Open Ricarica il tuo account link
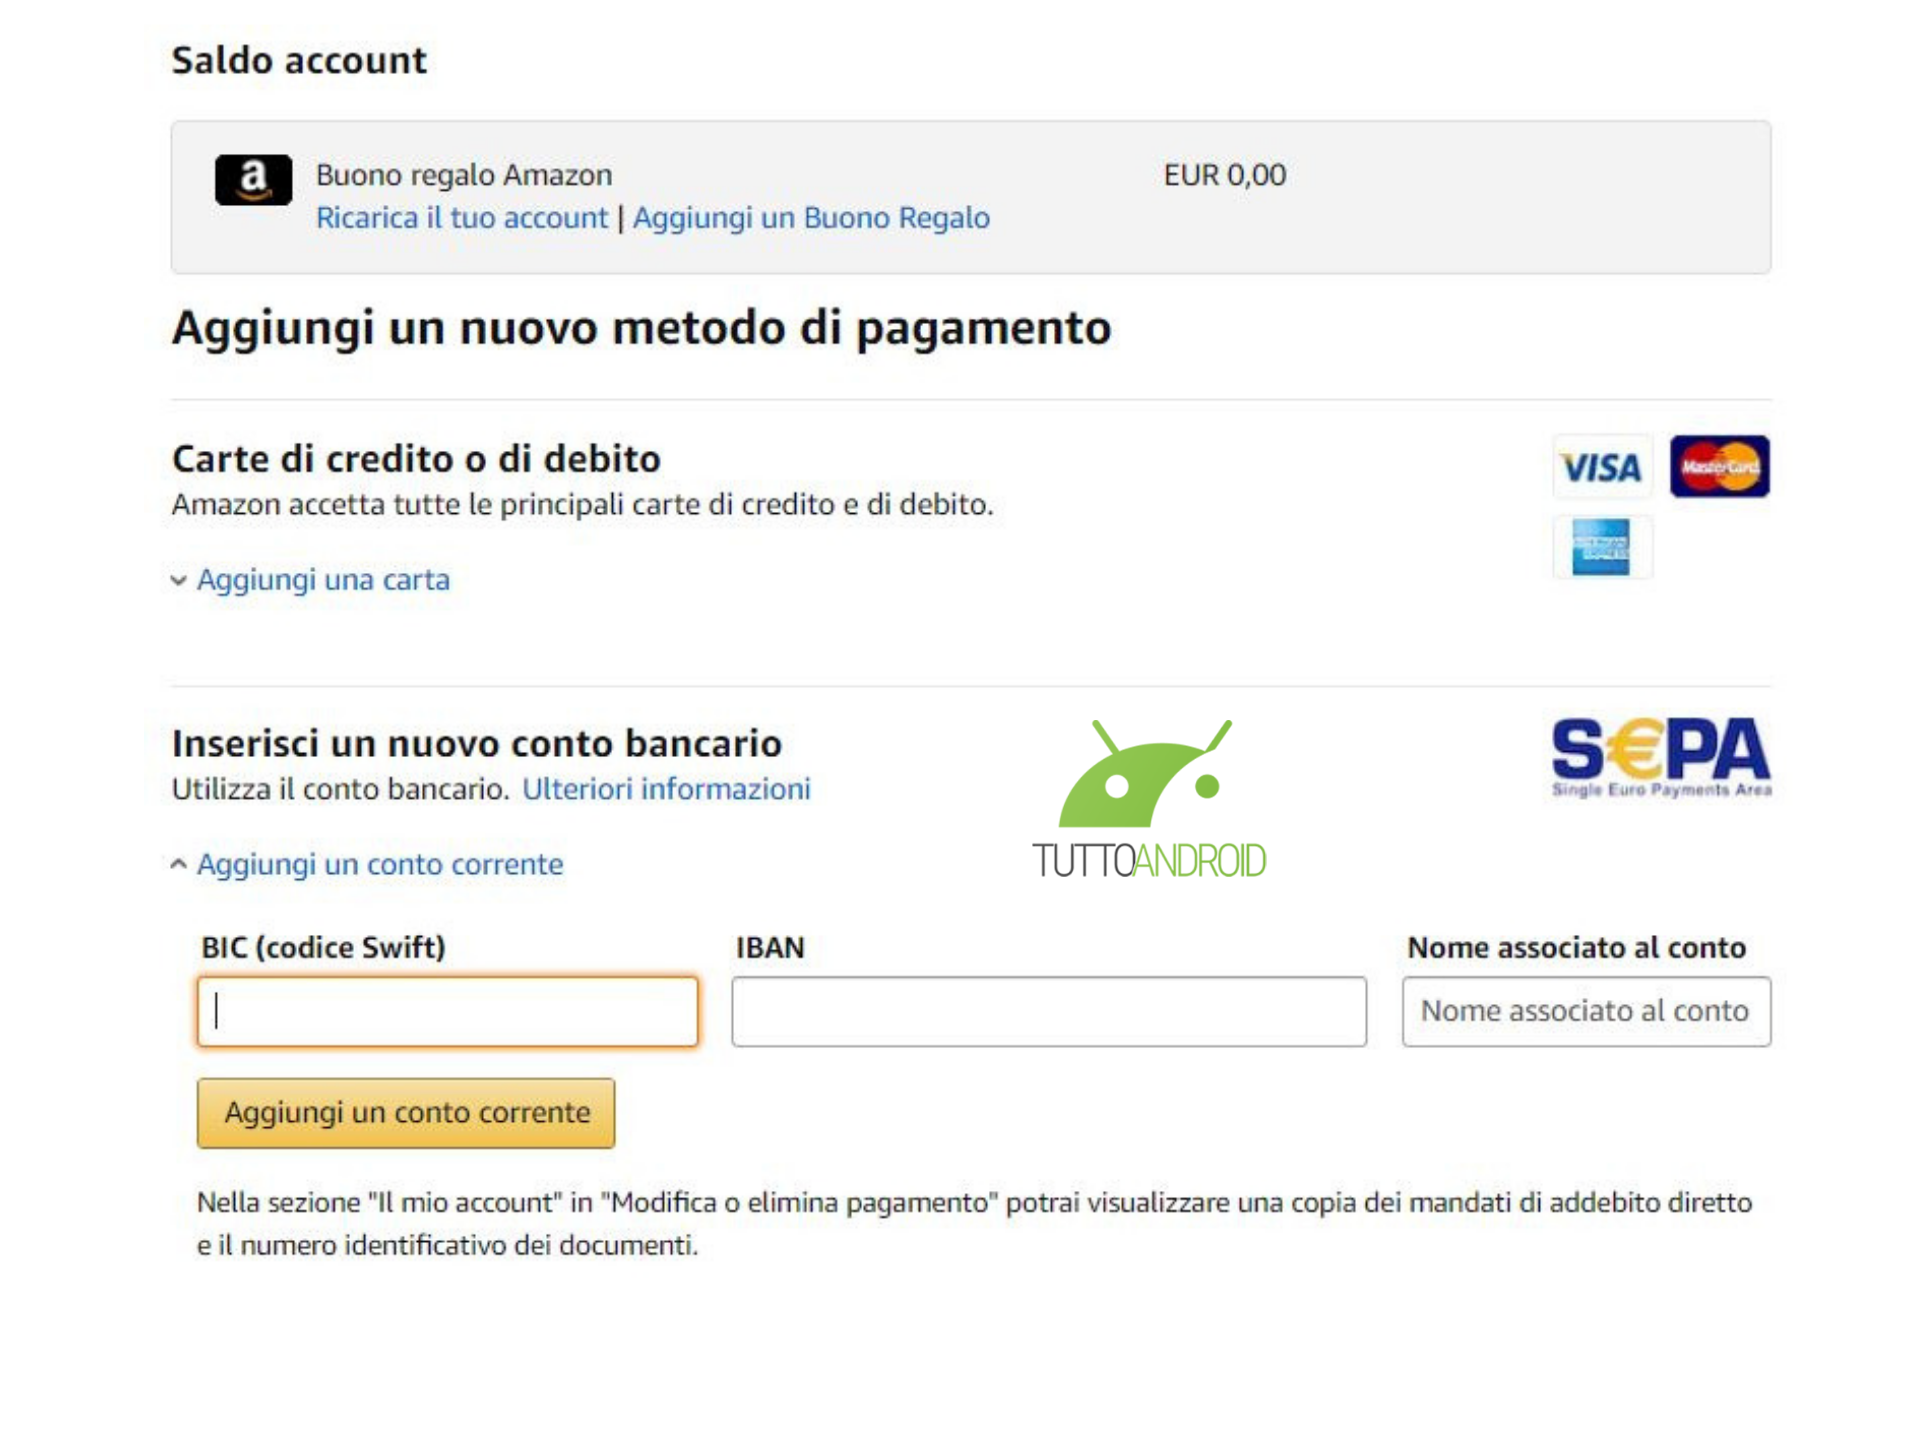1920x1440 pixels. tap(461, 218)
